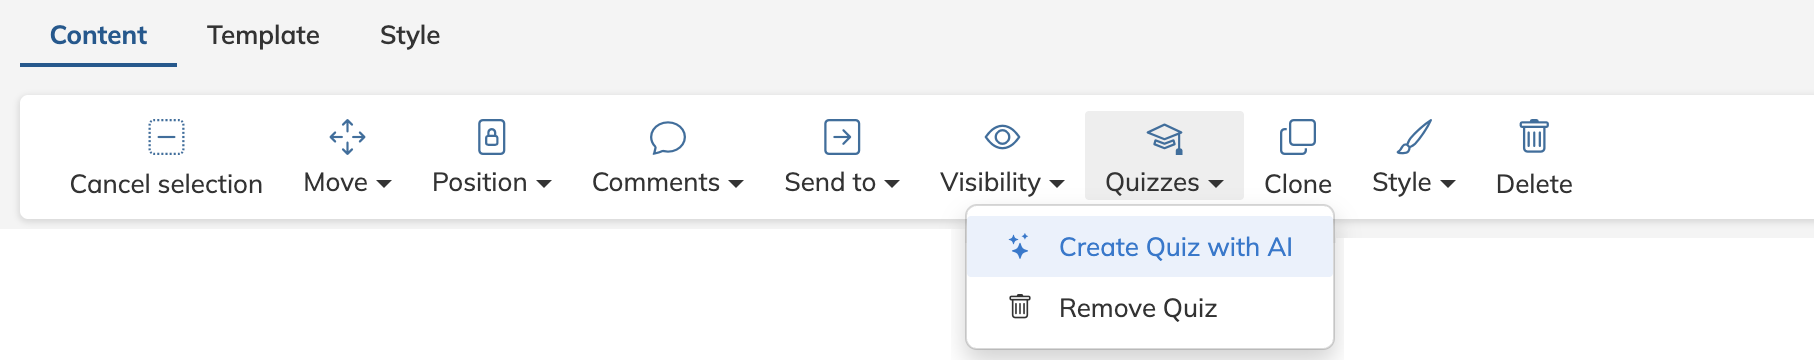Click the Delete trash can icon
Image resolution: width=1814 pixels, height=360 pixels.
[x=1534, y=136]
